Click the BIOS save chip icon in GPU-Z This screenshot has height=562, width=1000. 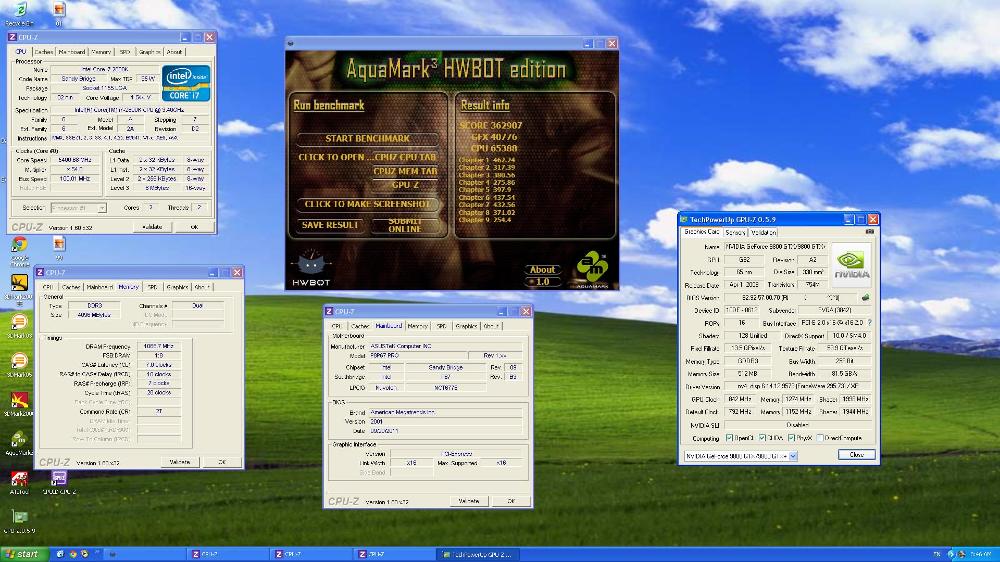(865, 297)
